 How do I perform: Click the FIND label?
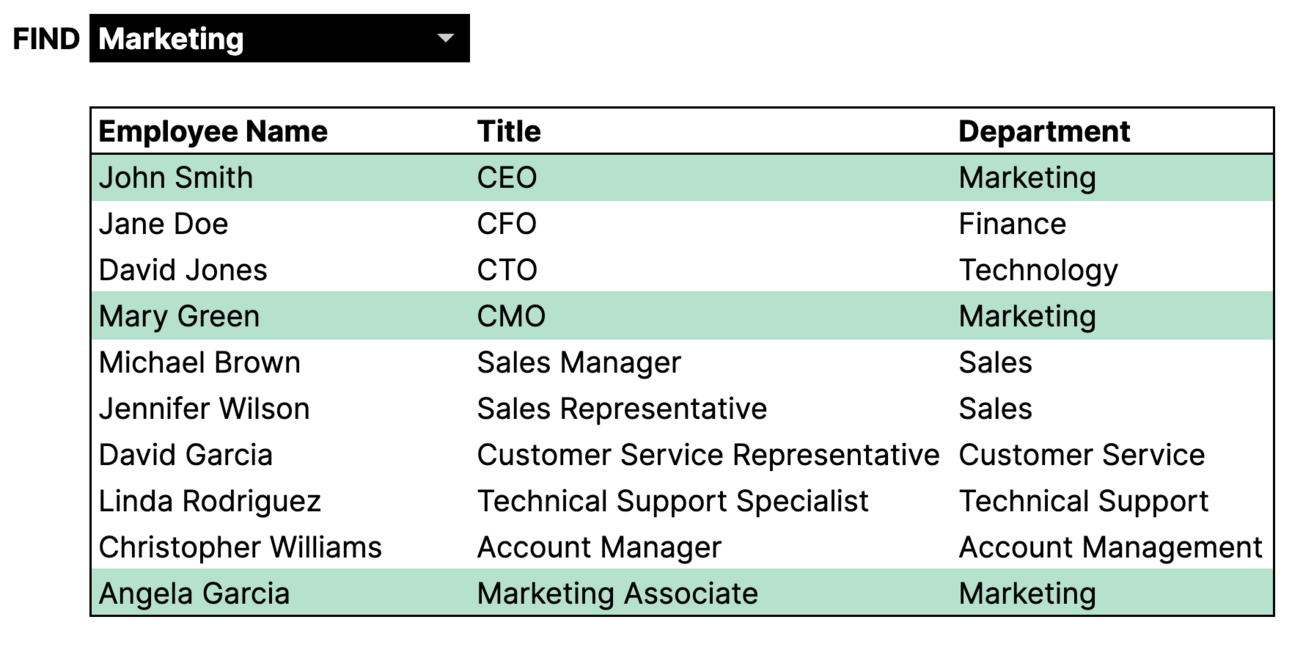46,39
